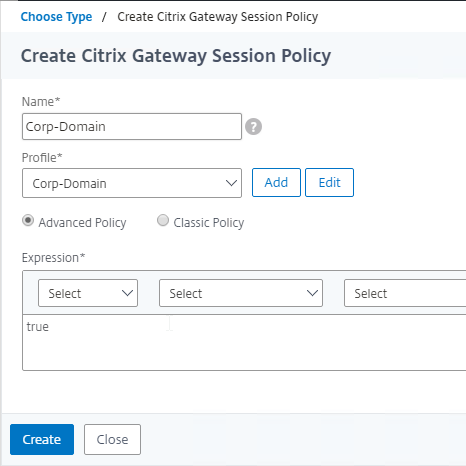This screenshot has height=466, width=466.
Task: Select the Classic Policy radio button
Action: 163,220
